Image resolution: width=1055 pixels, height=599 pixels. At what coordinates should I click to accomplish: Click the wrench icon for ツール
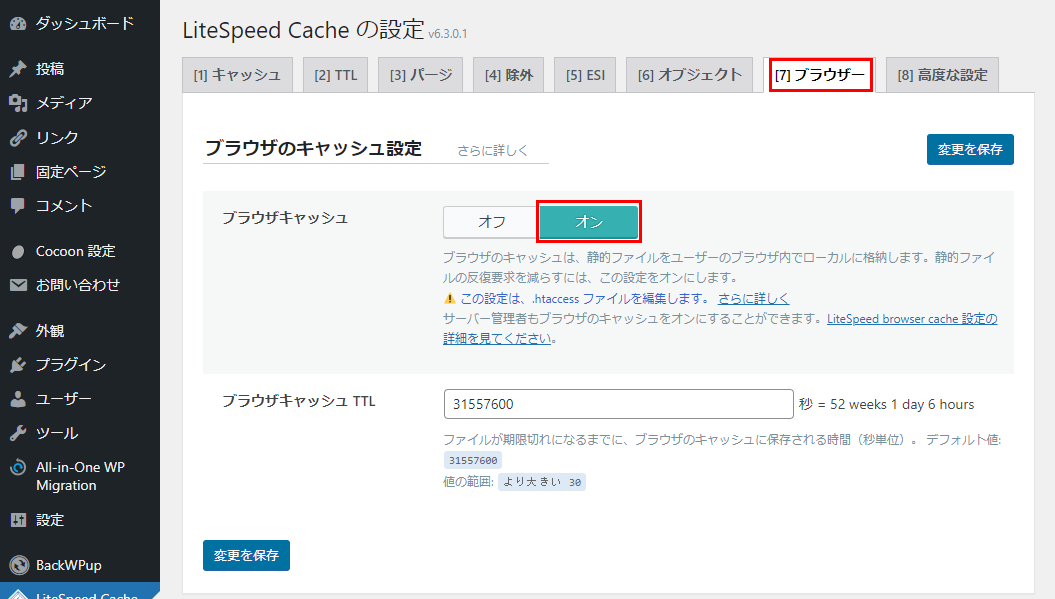click(x=18, y=433)
